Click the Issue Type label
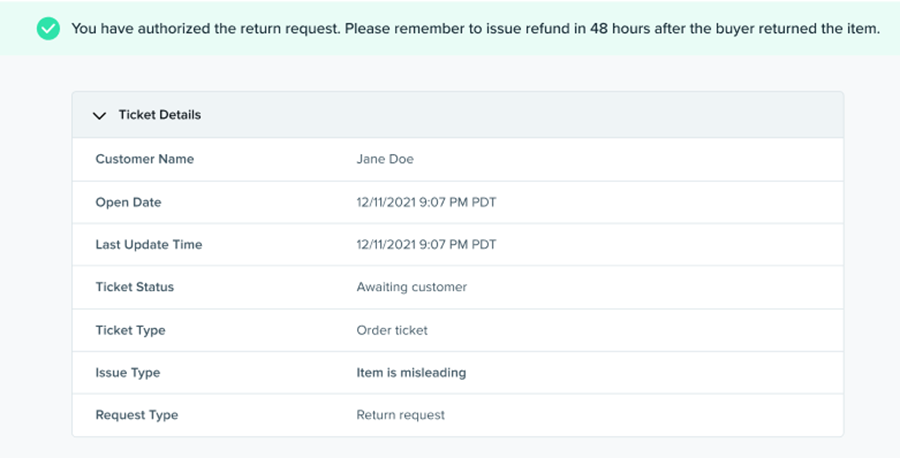The height and width of the screenshot is (458, 900). pyautogui.click(x=127, y=373)
